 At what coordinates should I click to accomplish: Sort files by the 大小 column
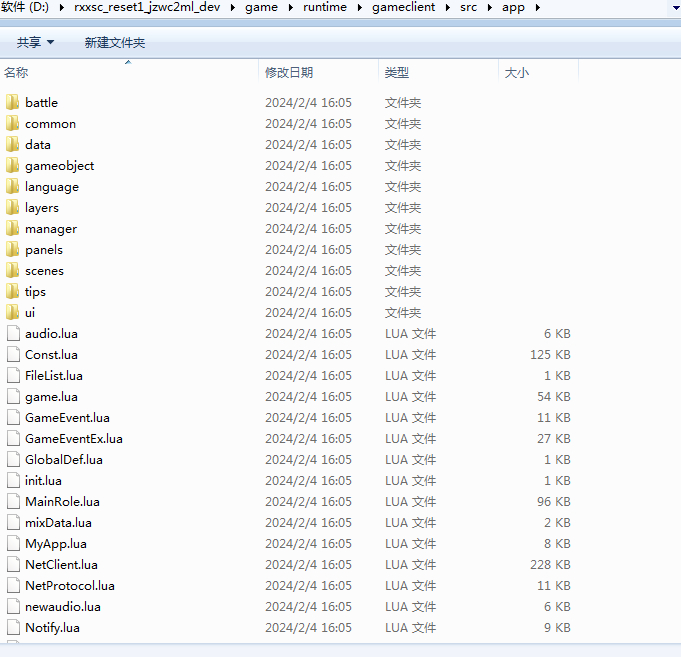(x=517, y=73)
